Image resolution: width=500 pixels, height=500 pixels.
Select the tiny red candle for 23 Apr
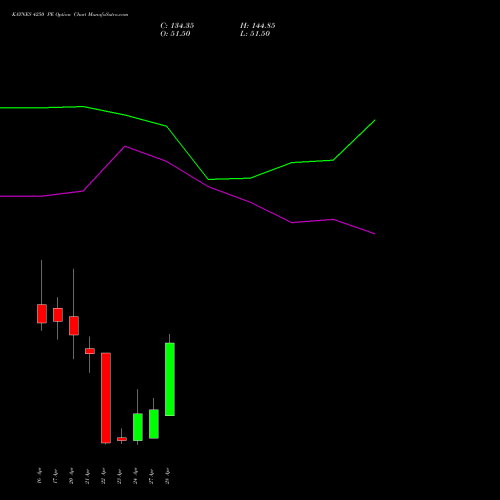coord(122,439)
